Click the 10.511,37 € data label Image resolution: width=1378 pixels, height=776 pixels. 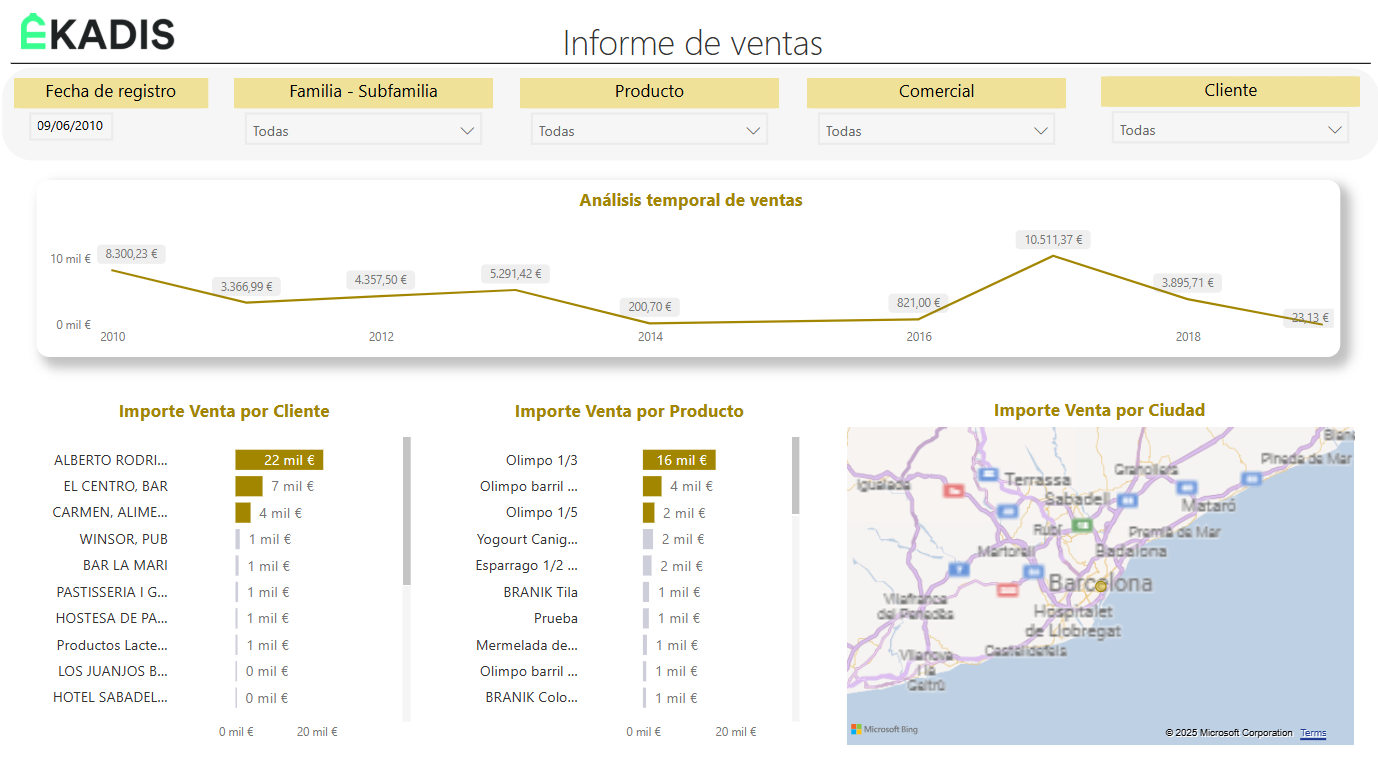tap(1054, 240)
